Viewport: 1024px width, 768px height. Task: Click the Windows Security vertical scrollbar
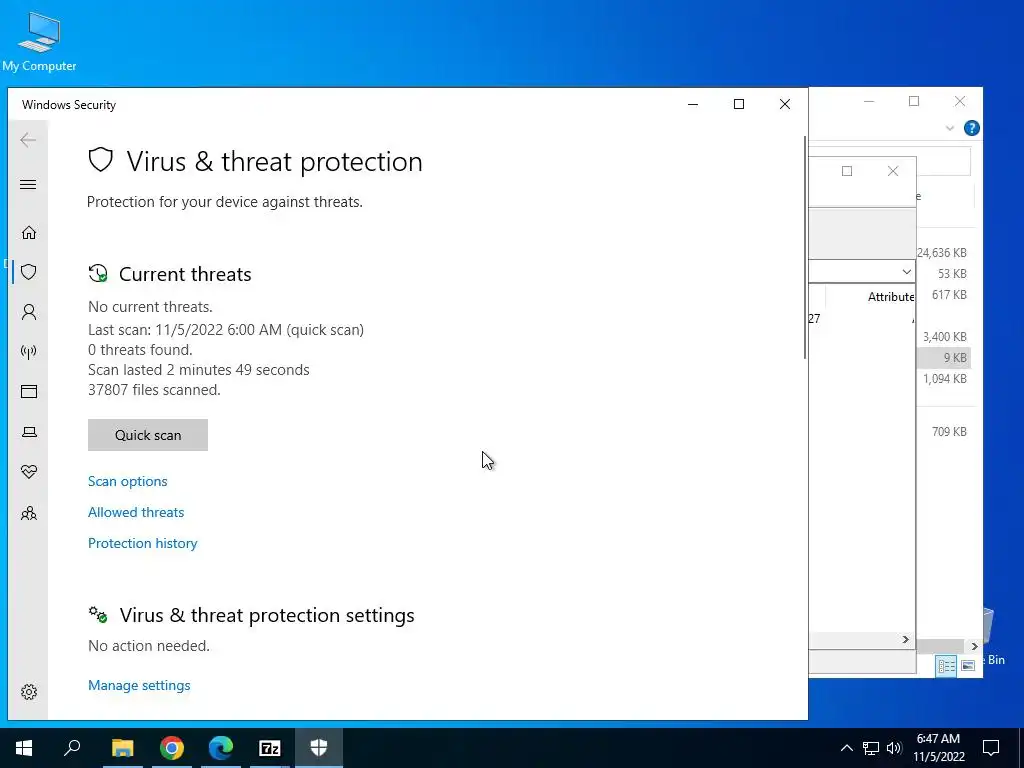tap(805, 247)
